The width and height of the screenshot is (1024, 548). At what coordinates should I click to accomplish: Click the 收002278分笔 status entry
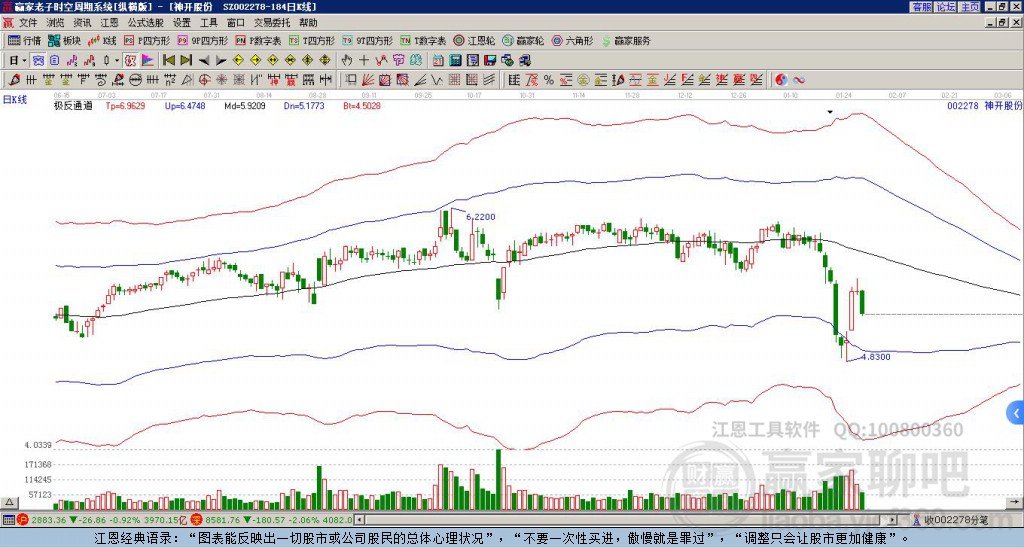tap(950, 520)
